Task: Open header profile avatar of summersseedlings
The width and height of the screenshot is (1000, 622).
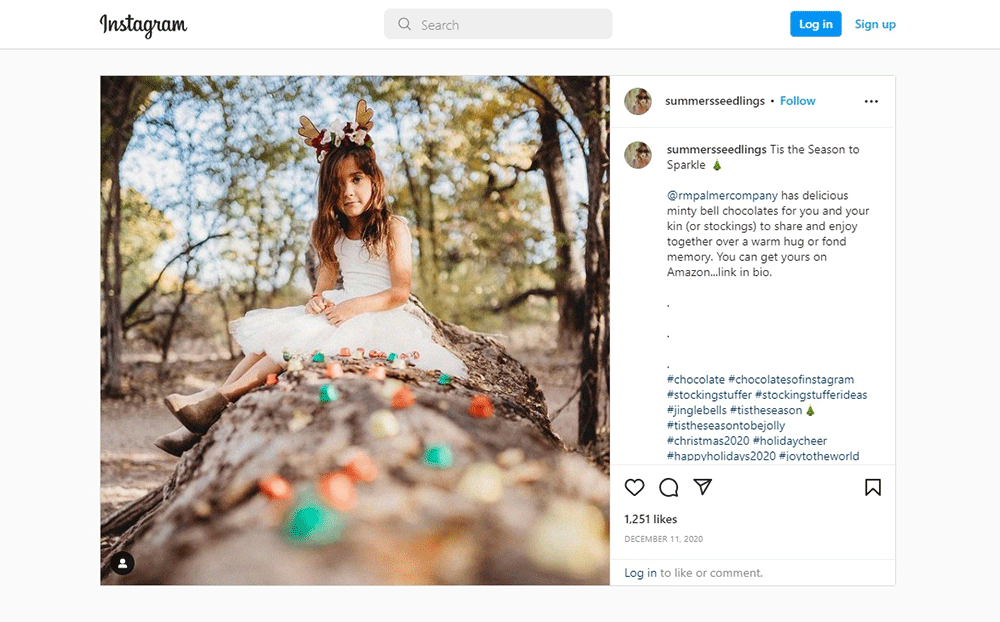Action: (x=638, y=101)
